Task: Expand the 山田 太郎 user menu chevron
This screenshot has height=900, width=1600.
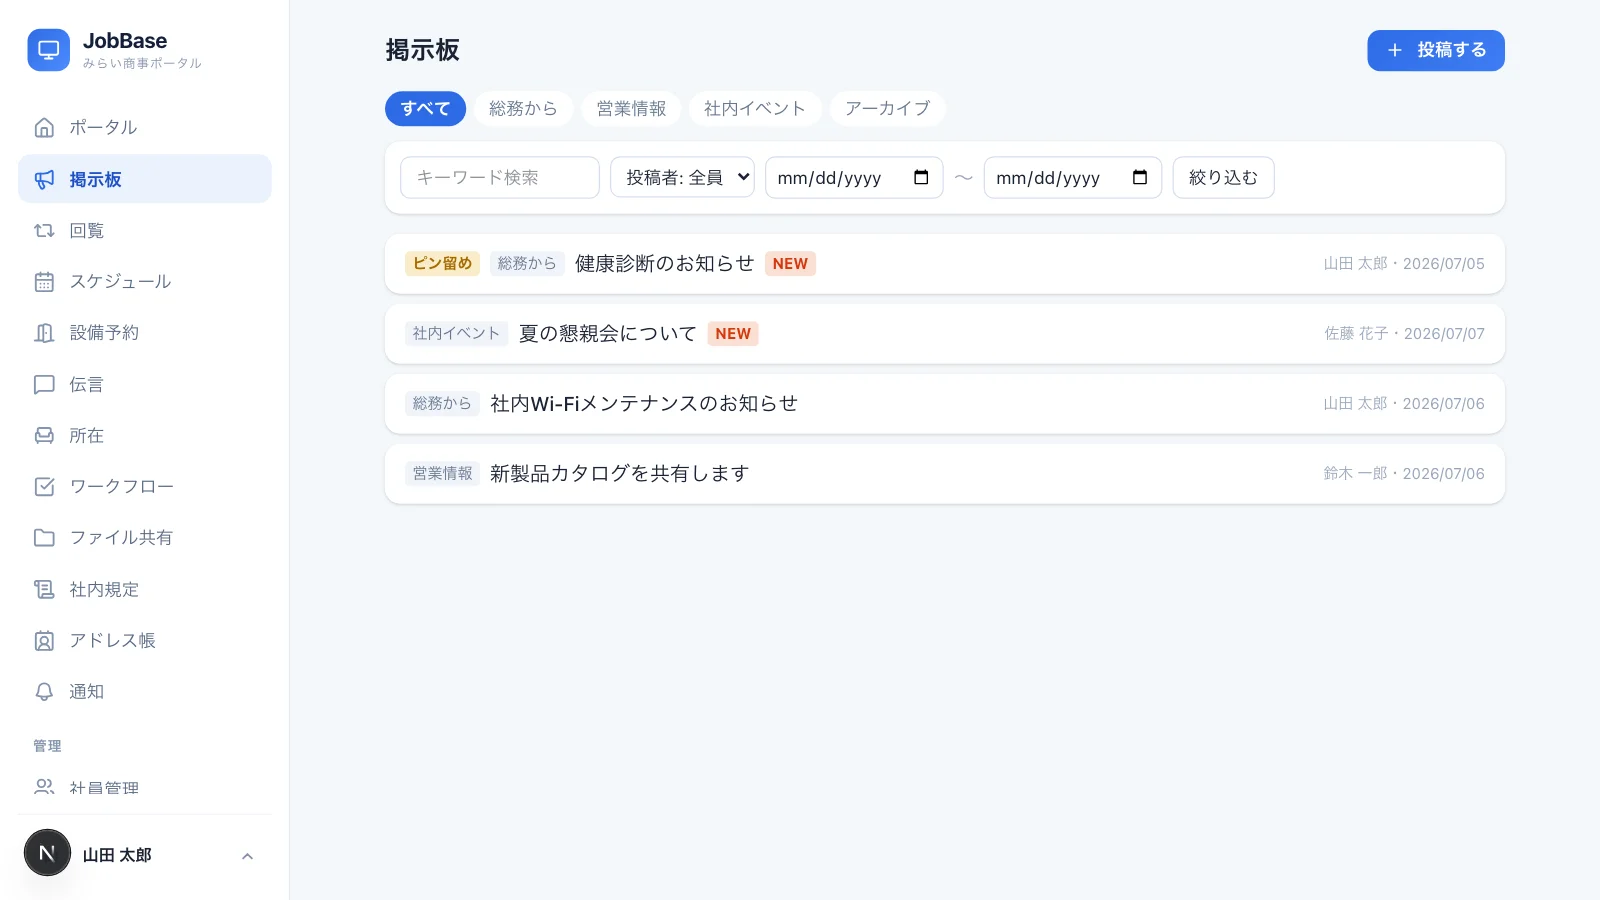Action: point(248,856)
